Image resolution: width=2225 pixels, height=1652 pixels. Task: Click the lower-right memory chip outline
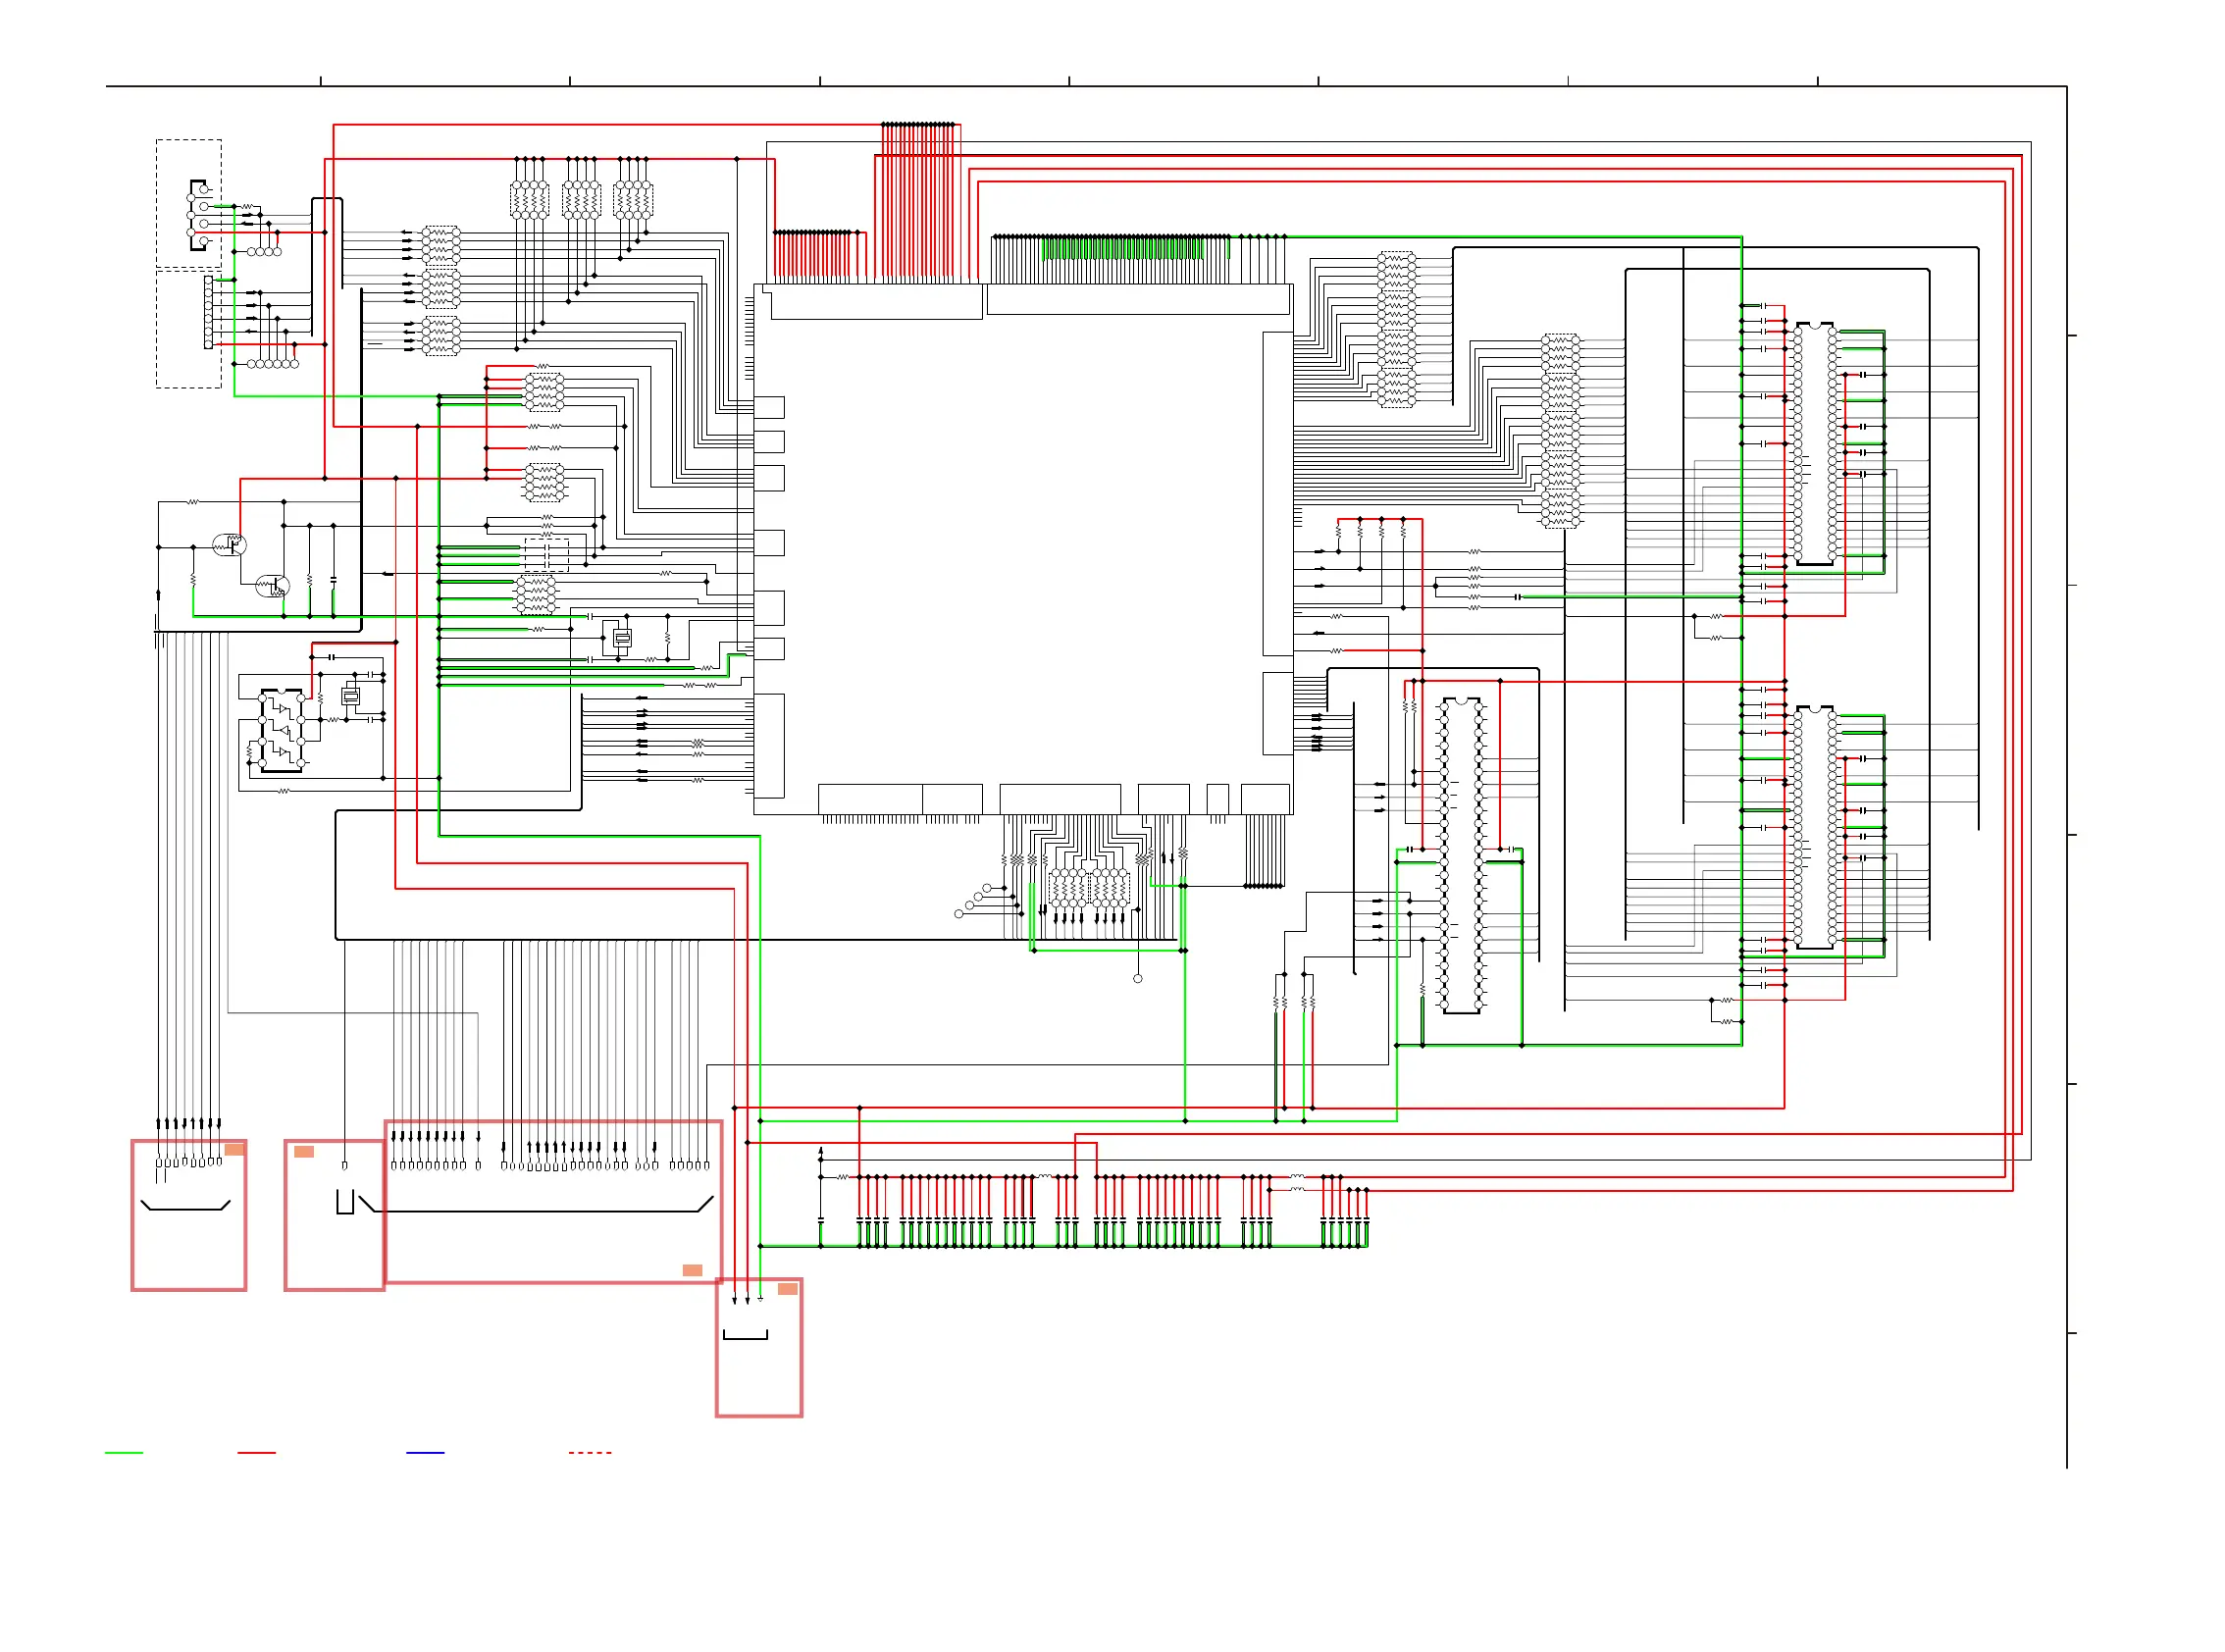1814,827
